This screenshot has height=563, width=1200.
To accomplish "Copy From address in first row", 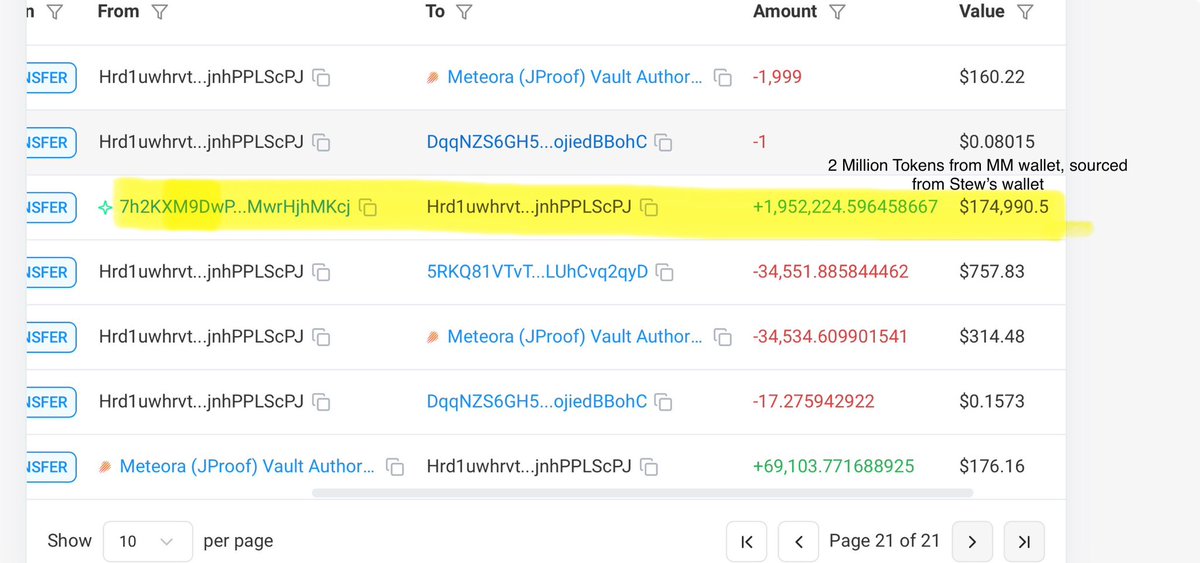I will pyautogui.click(x=322, y=78).
